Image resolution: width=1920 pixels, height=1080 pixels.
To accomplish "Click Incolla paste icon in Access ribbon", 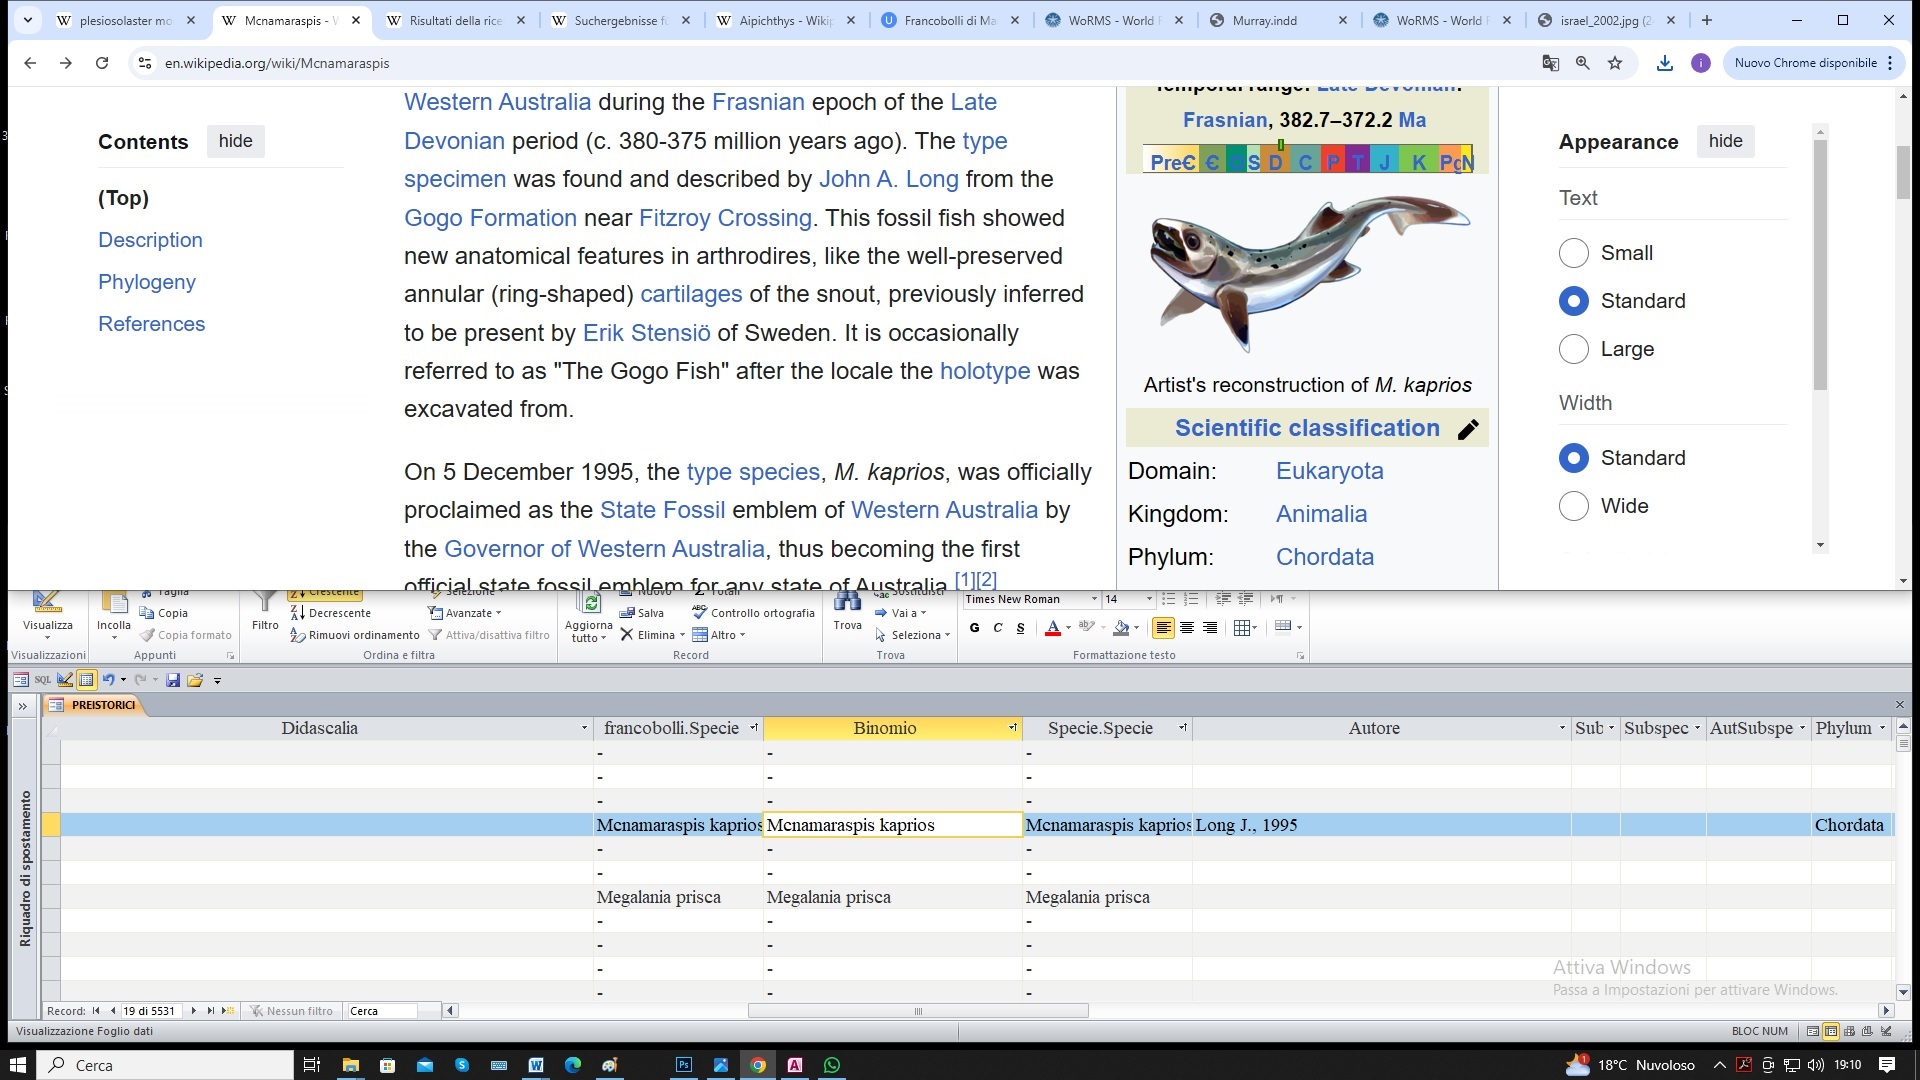I will pyautogui.click(x=114, y=603).
